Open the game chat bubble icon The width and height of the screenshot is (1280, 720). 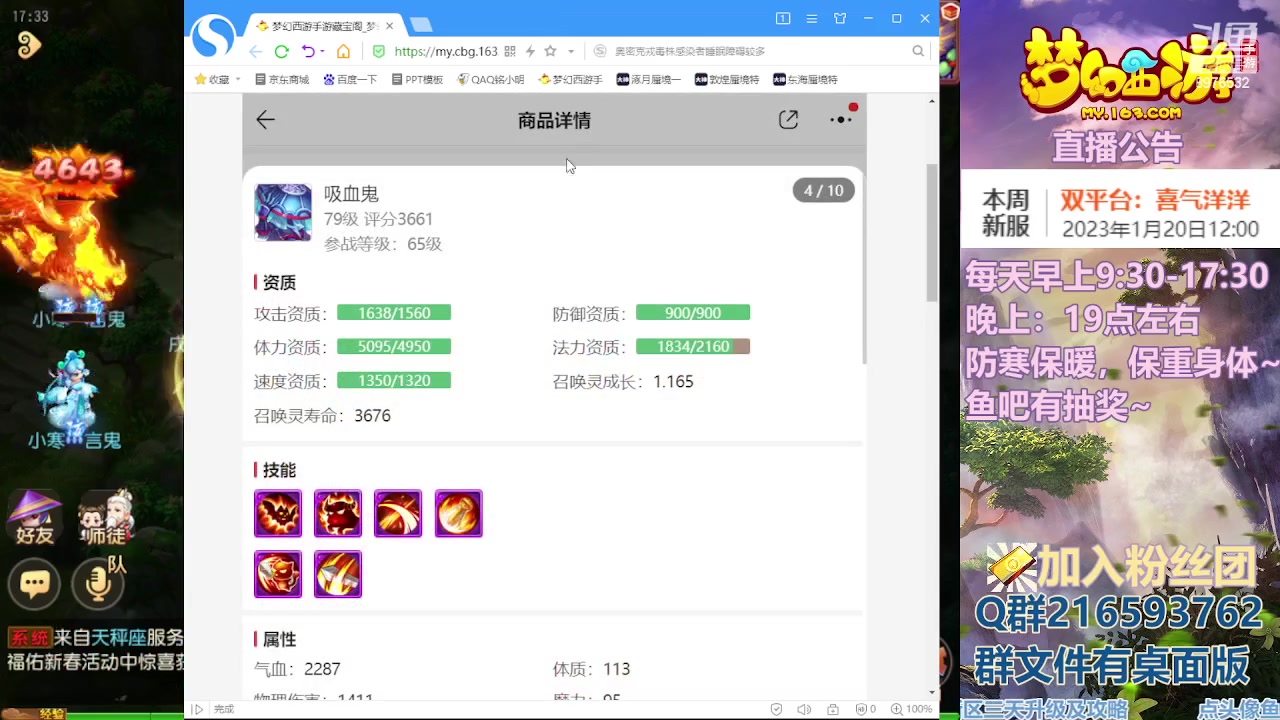tap(35, 583)
